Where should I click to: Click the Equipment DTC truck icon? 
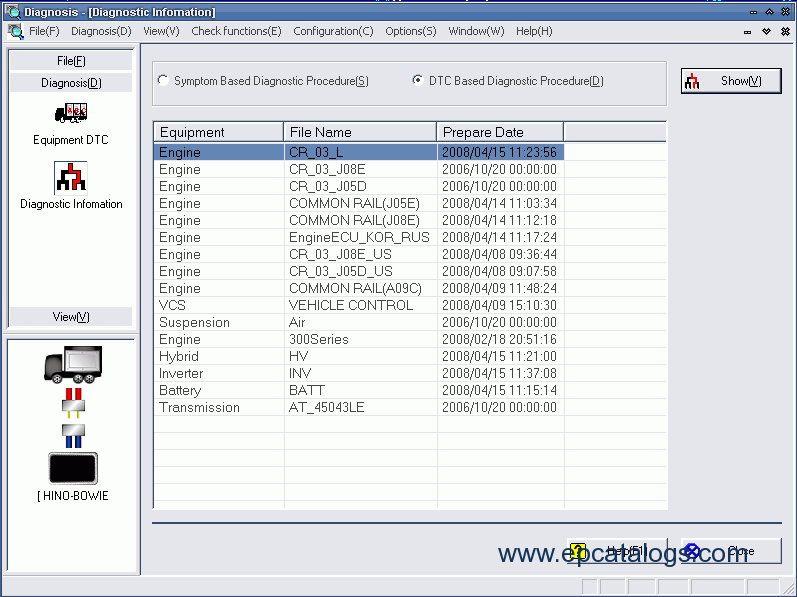(x=70, y=113)
